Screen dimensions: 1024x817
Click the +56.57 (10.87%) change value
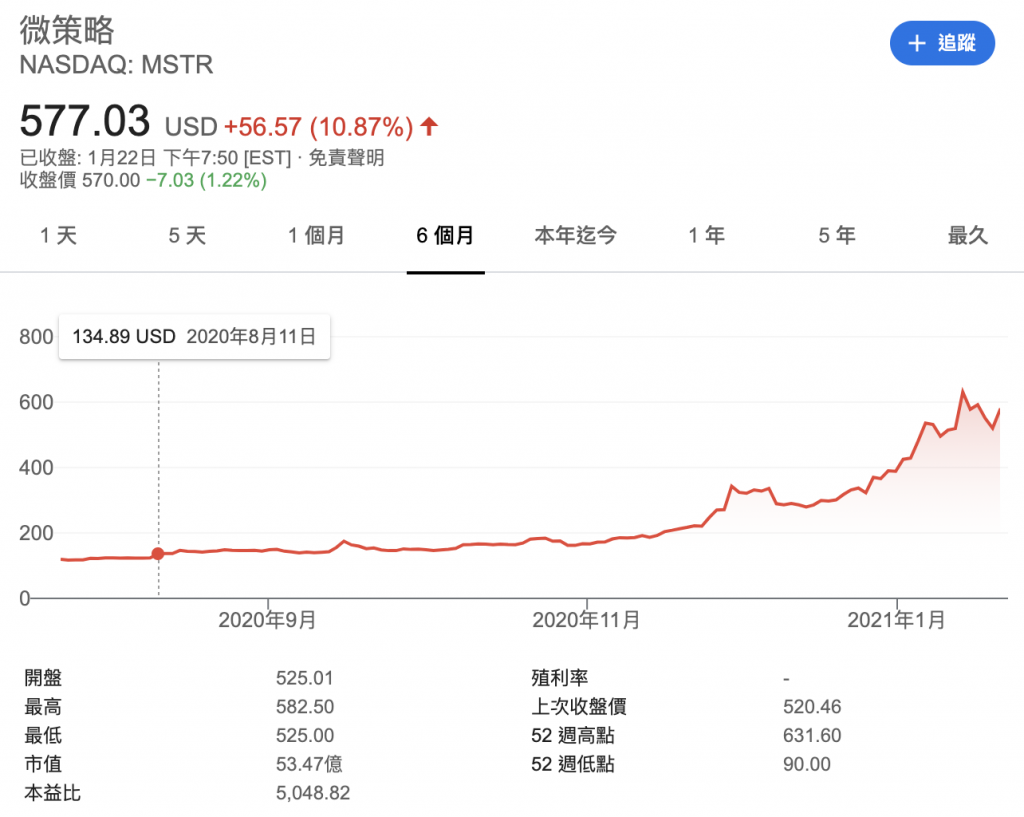319,127
